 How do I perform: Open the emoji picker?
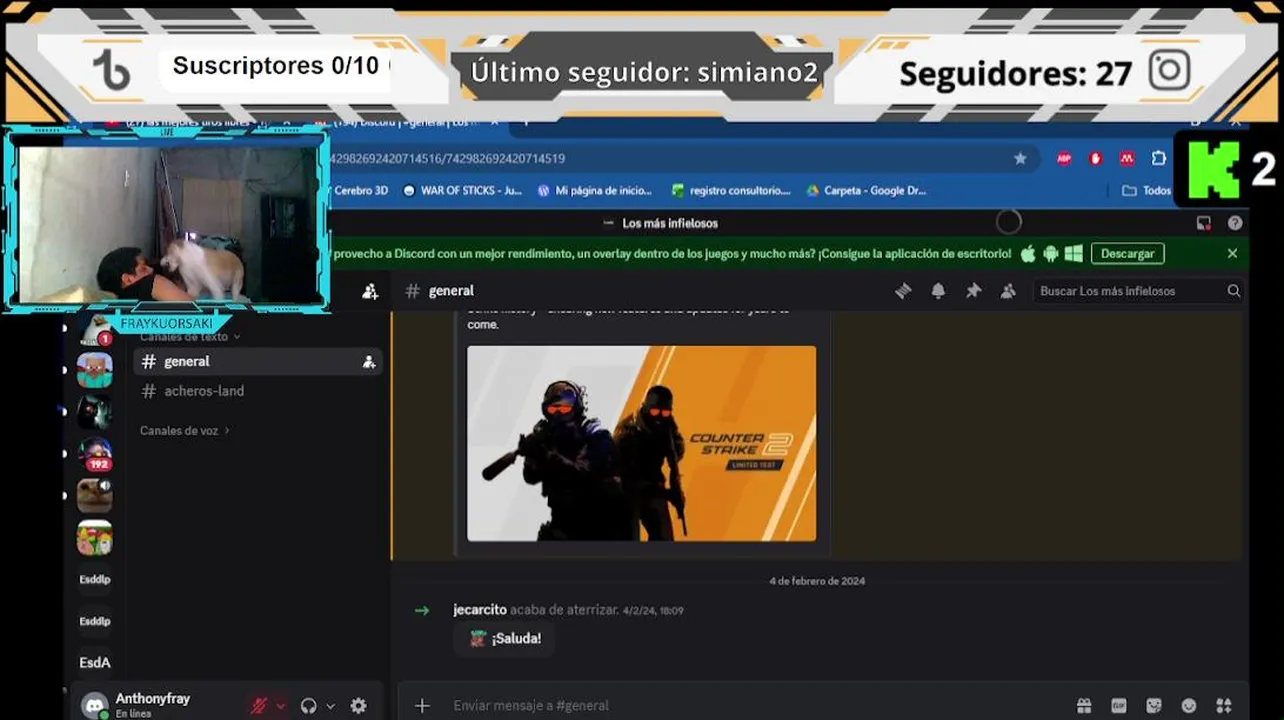(1189, 706)
